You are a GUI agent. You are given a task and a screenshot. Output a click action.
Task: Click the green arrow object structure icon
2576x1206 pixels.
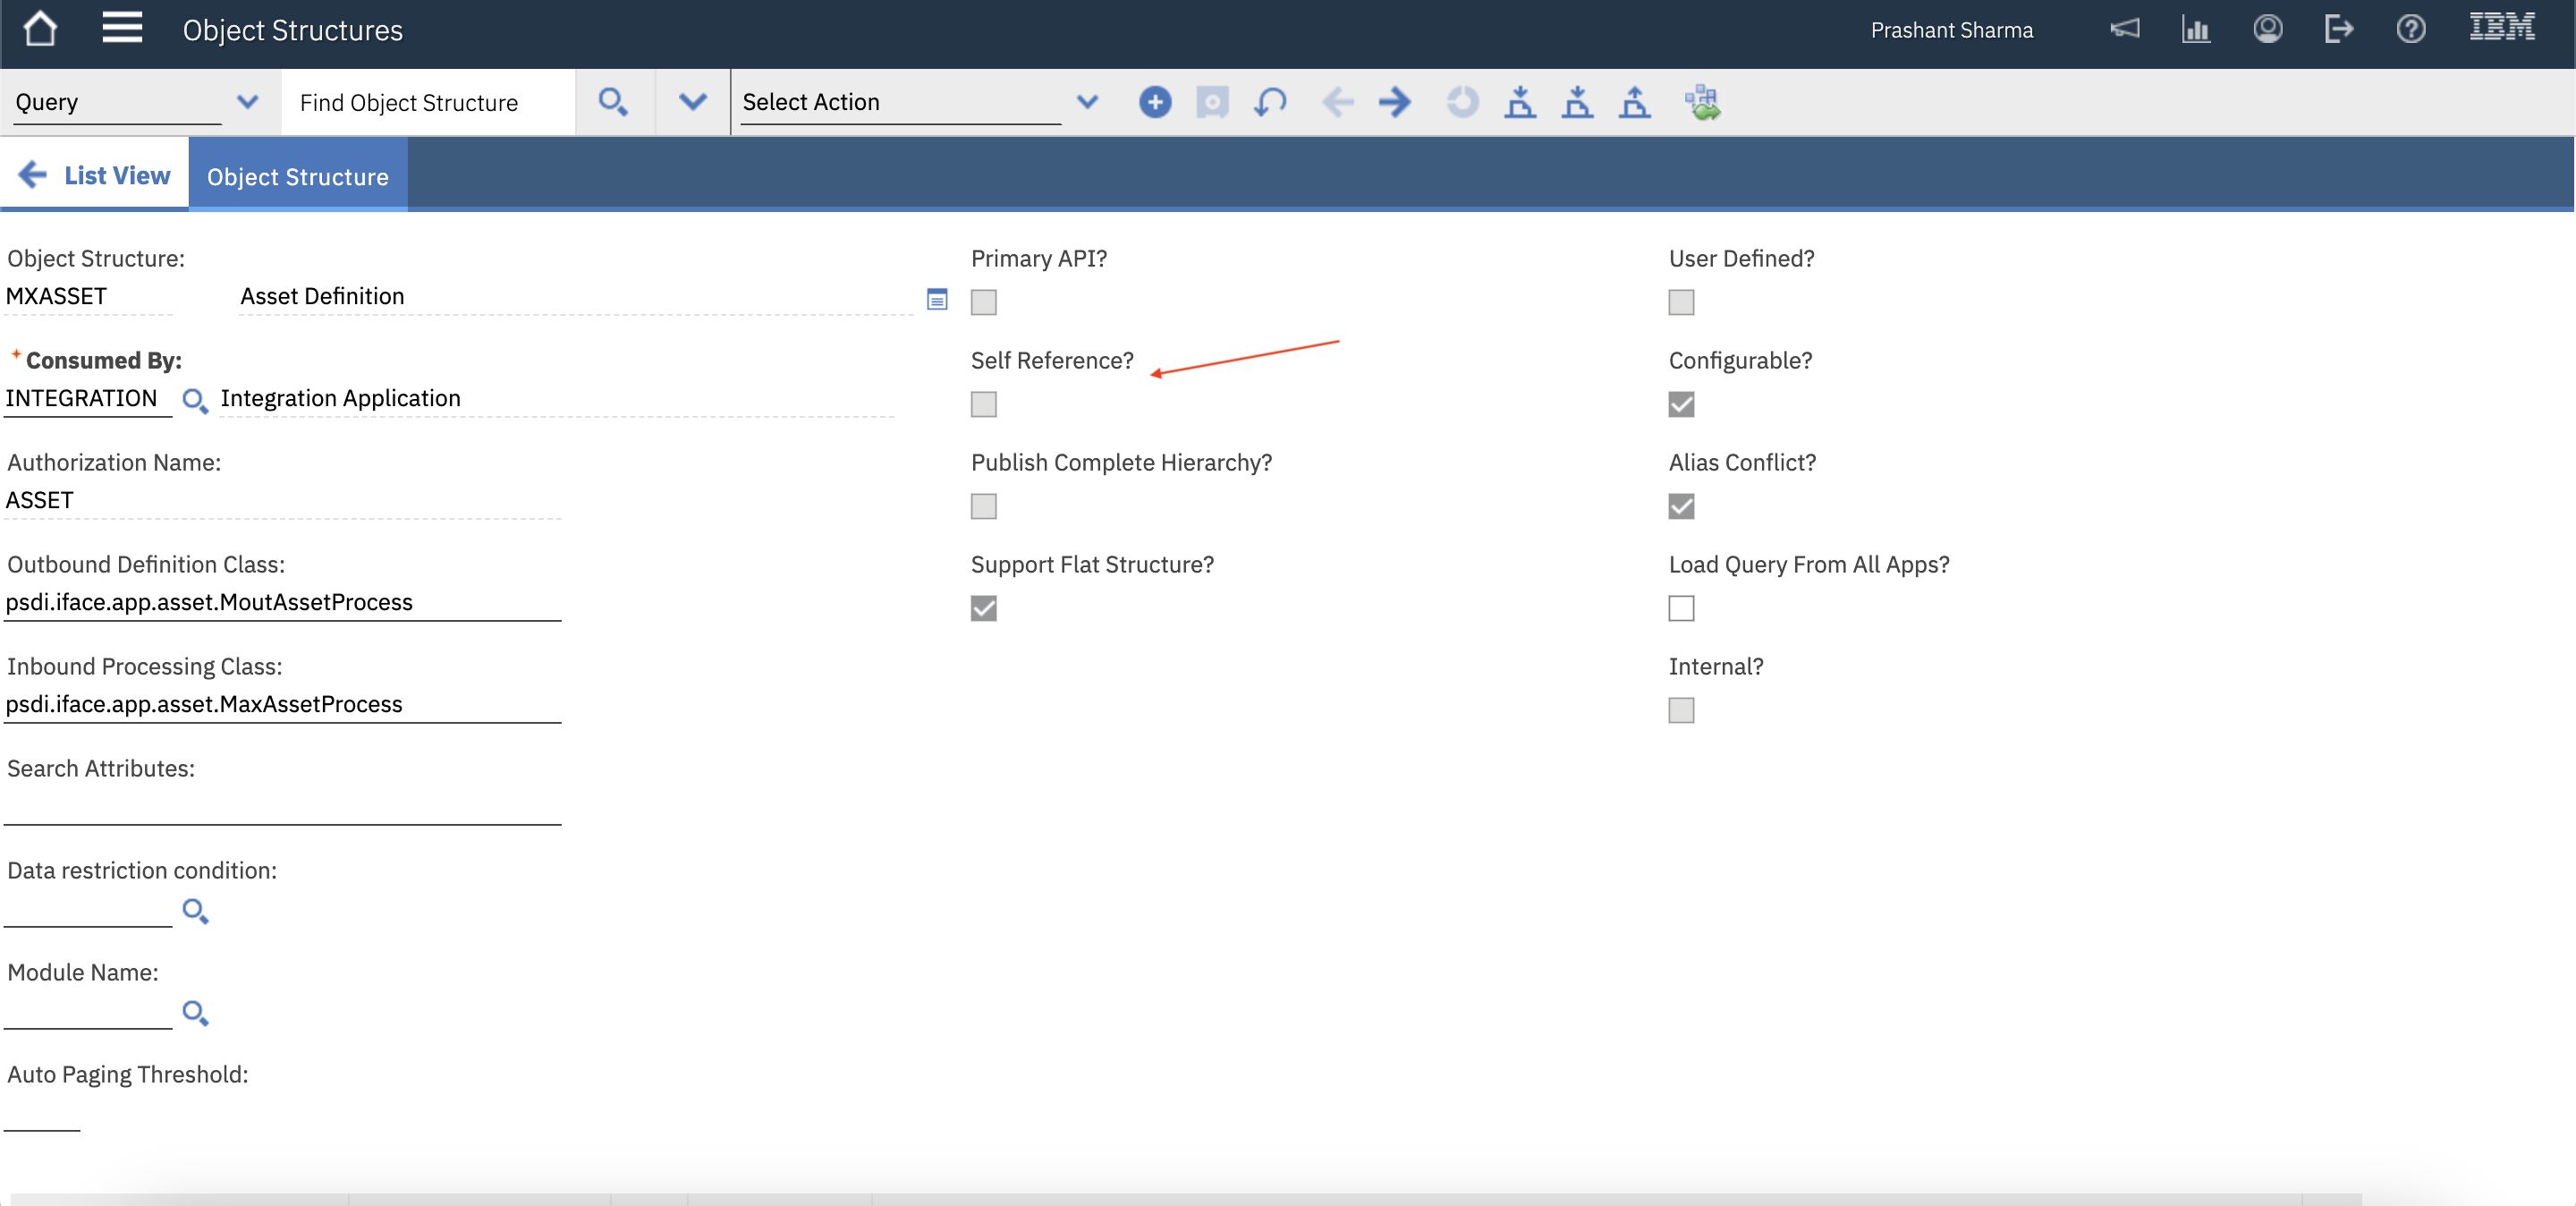[x=1702, y=102]
